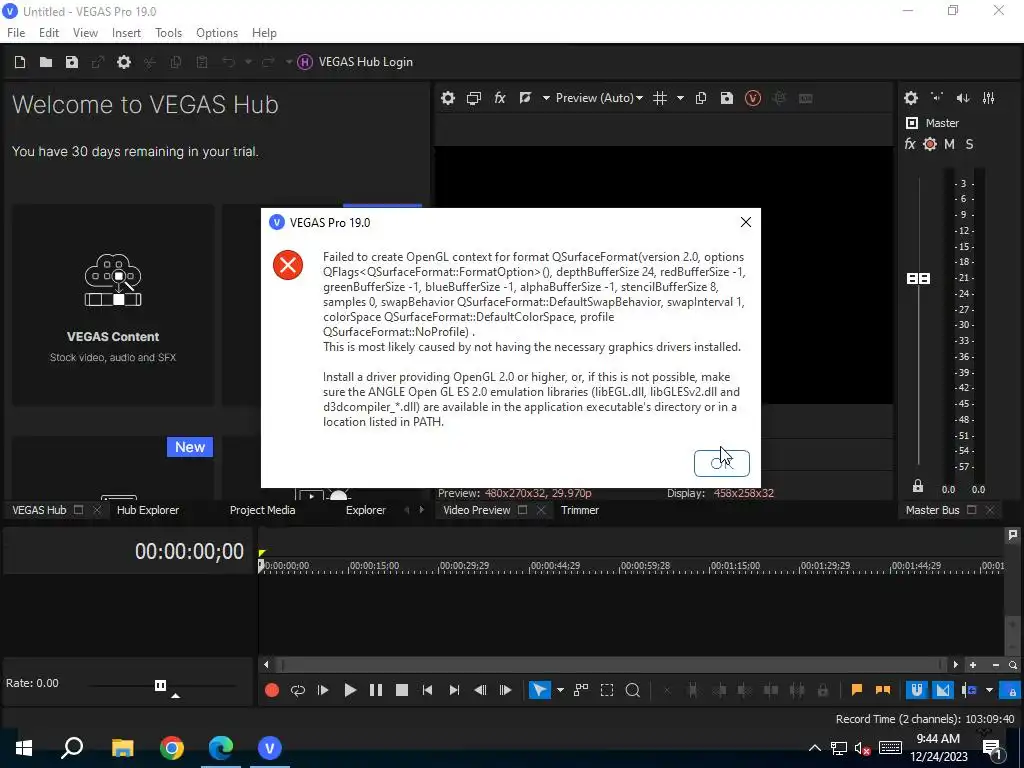Open Master automation settings icon
The height and width of the screenshot is (768, 1024).
tap(930, 144)
